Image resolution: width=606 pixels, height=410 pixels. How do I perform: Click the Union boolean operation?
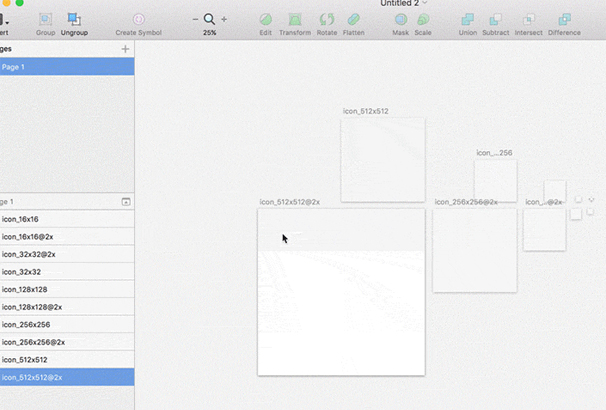click(467, 20)
